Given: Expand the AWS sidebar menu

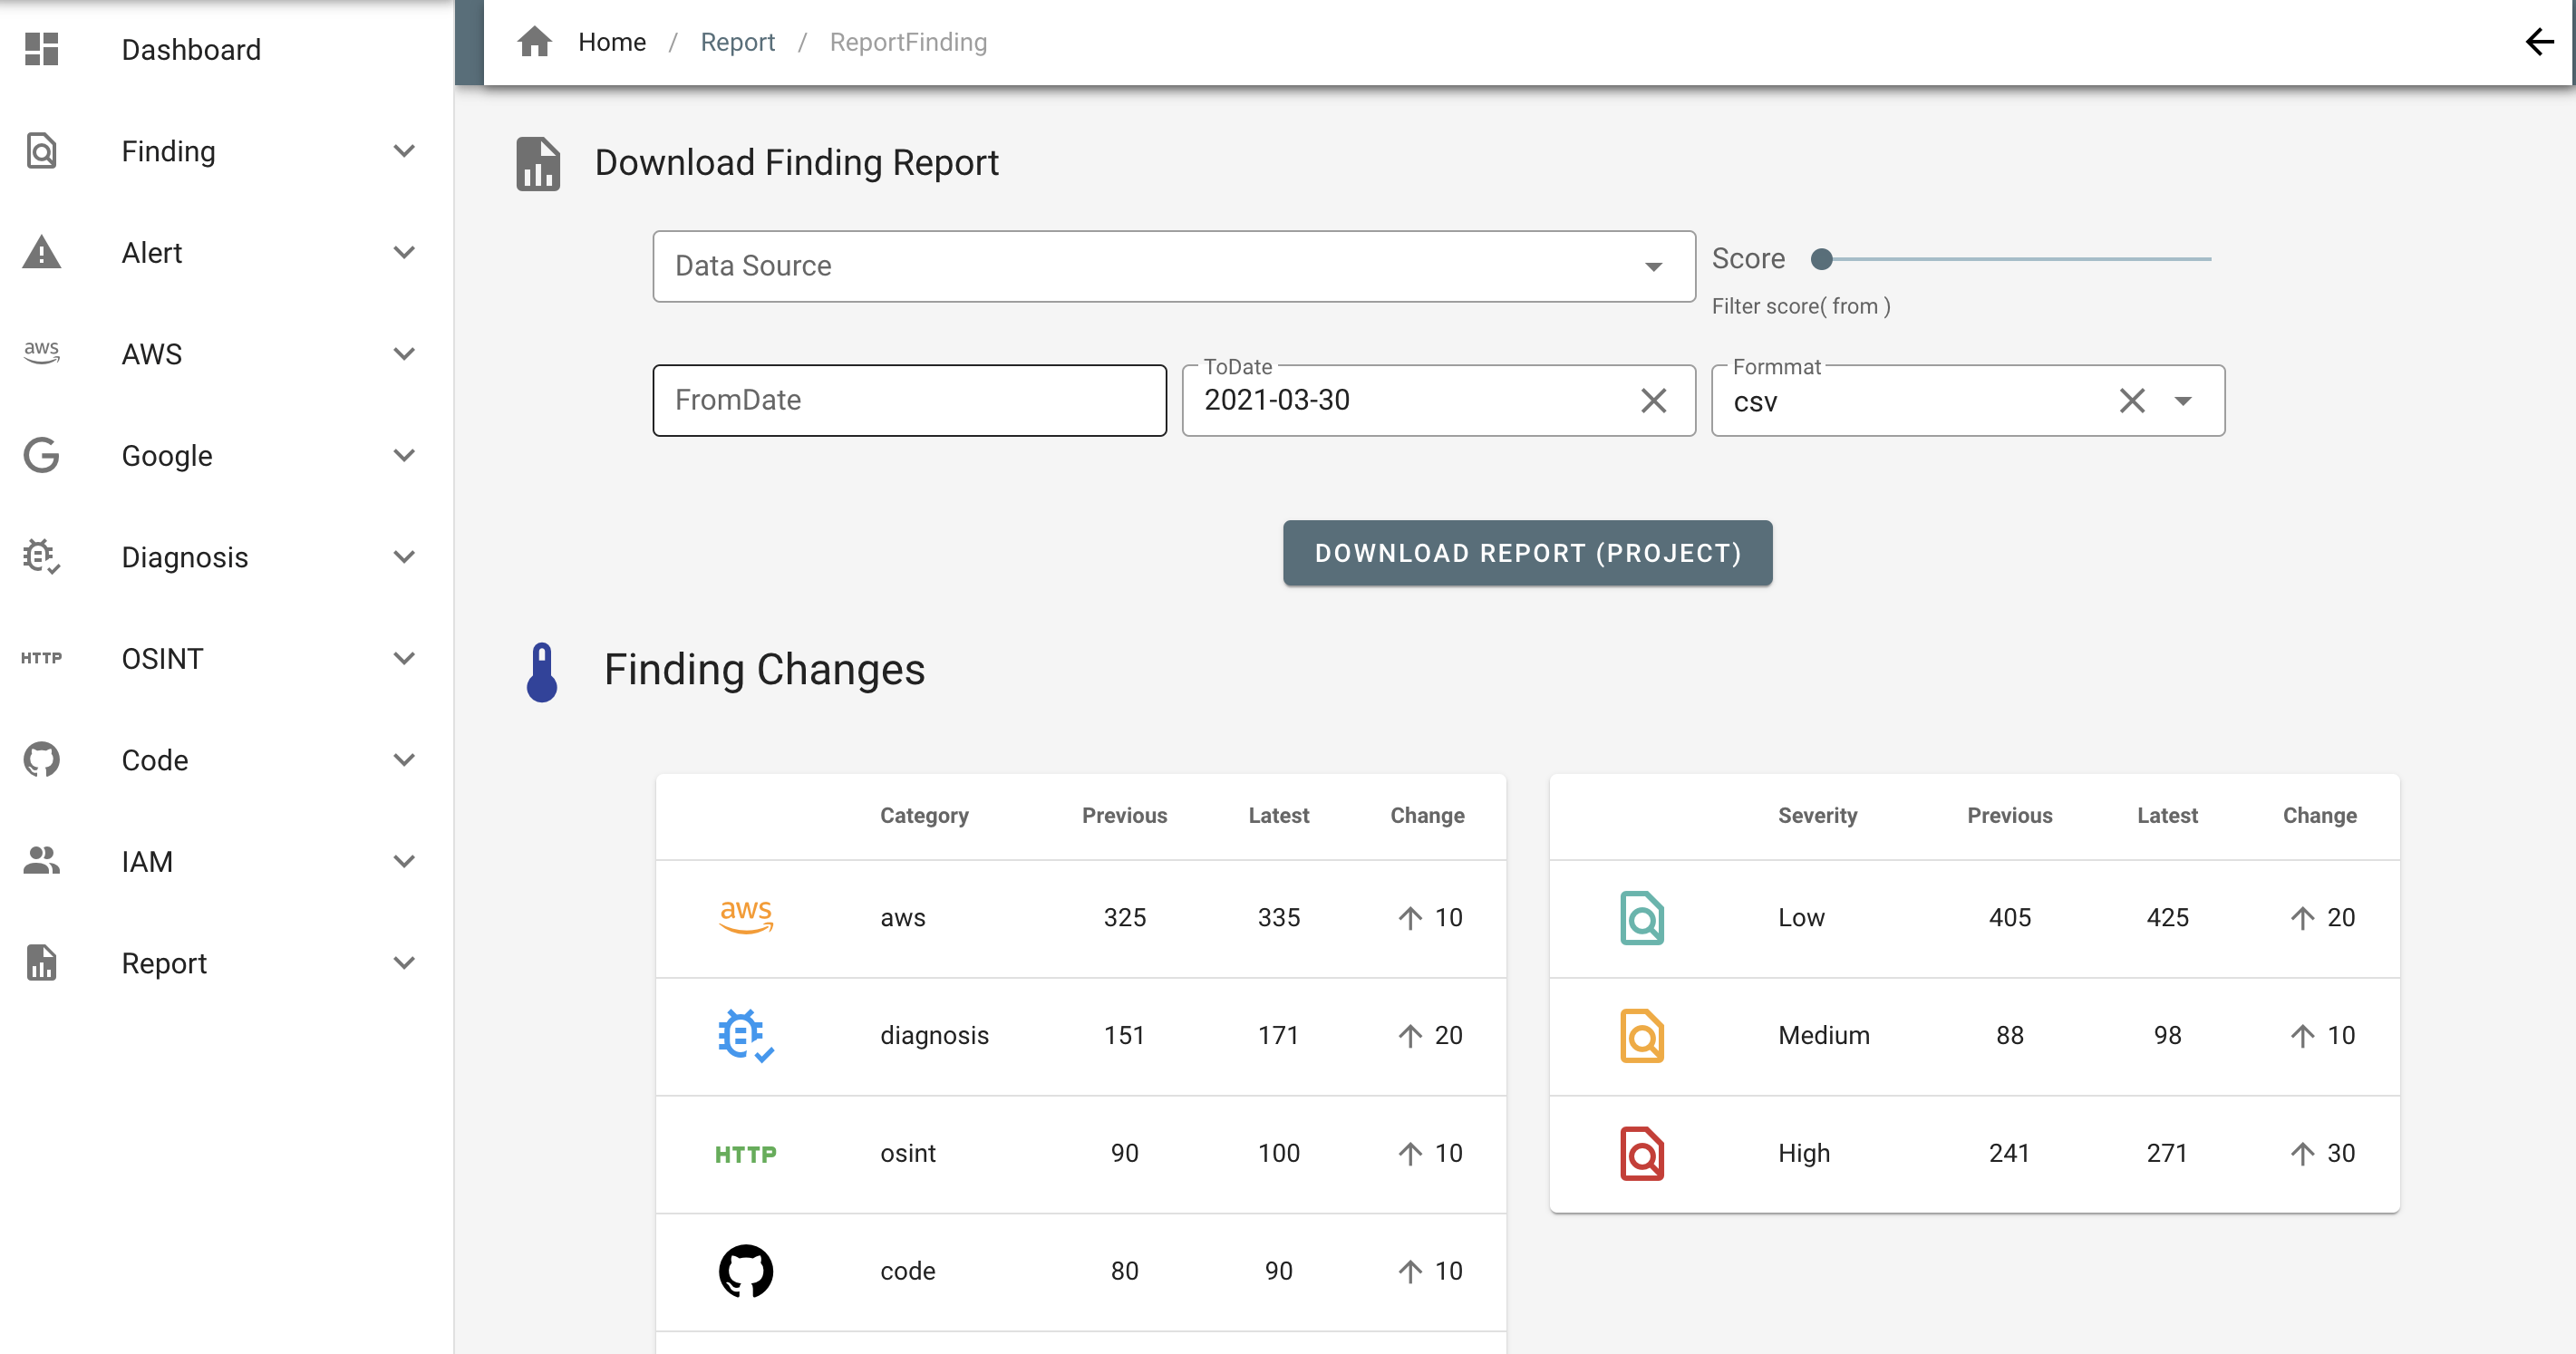Looking at the screenshot, I should 404,353.
